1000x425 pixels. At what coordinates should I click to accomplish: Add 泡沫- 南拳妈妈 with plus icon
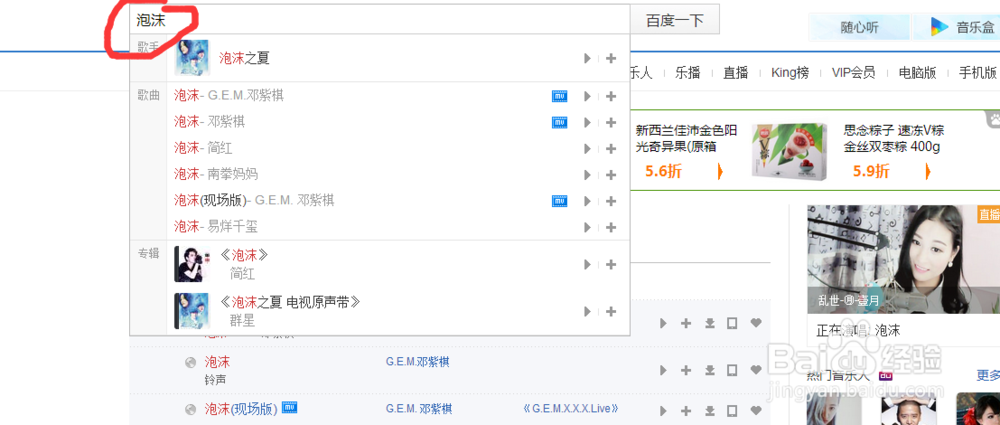[x=611, y=175]
